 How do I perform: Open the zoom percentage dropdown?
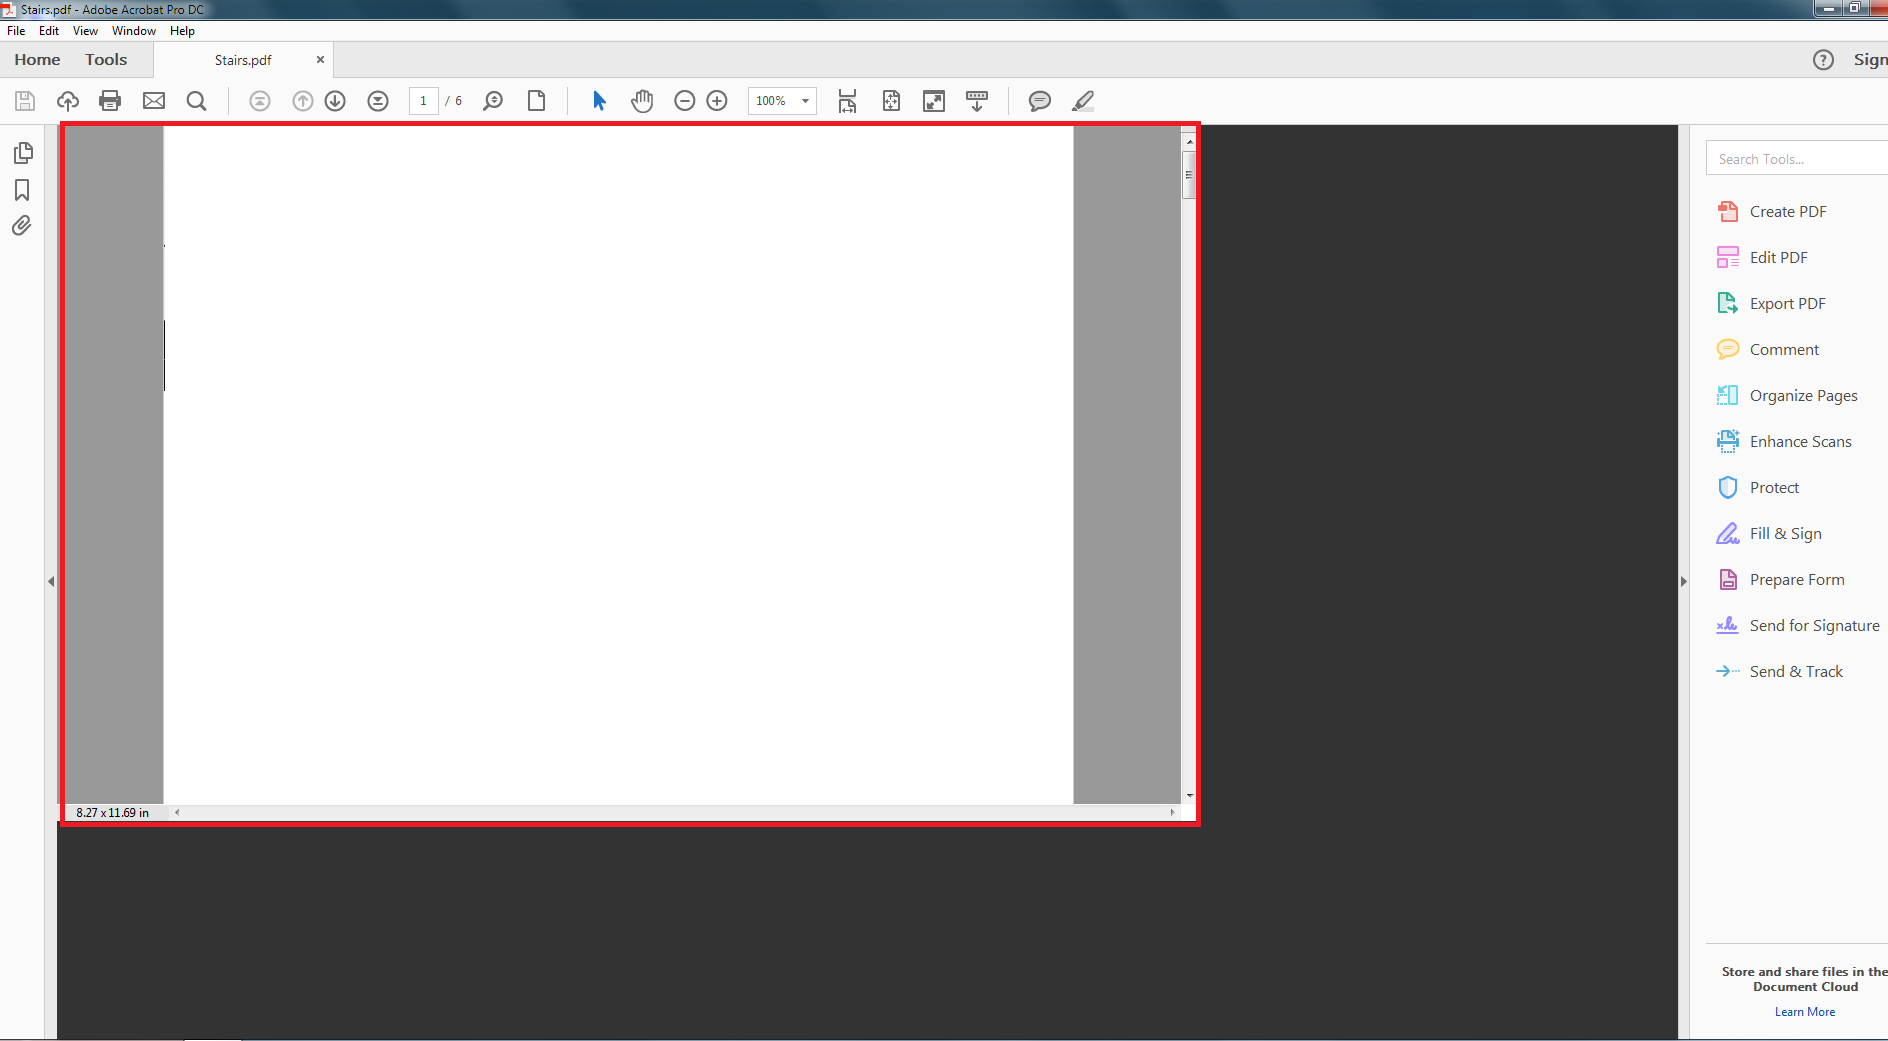coord(805,100)
